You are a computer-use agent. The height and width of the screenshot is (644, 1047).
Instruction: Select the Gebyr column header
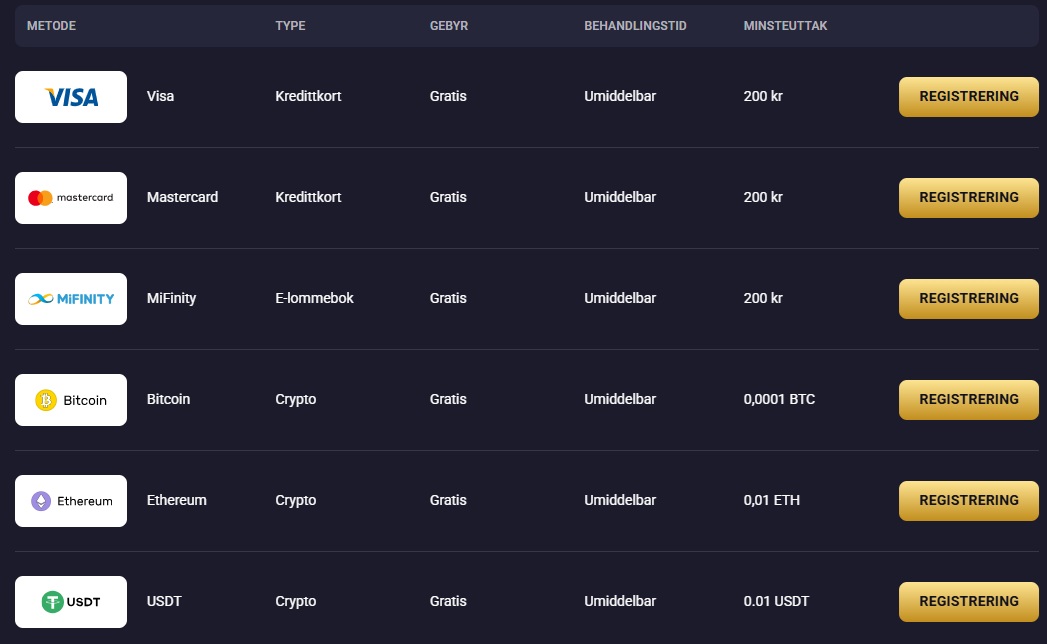point(449,25)
